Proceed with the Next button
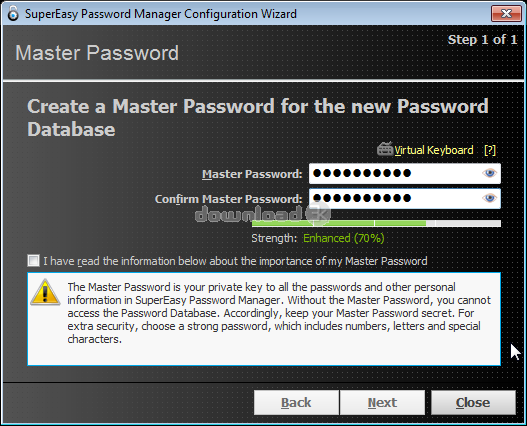Screen dimensions: 527x426 coord(382,402)
